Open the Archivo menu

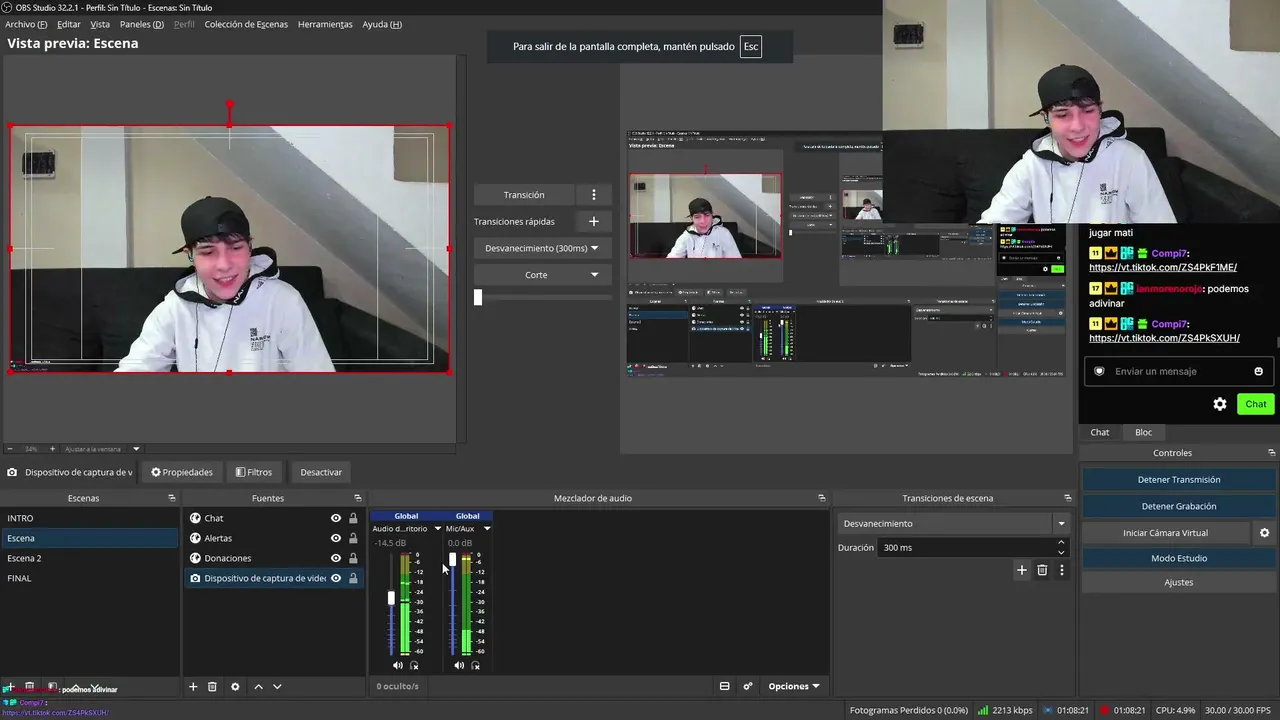click(26, 24)
